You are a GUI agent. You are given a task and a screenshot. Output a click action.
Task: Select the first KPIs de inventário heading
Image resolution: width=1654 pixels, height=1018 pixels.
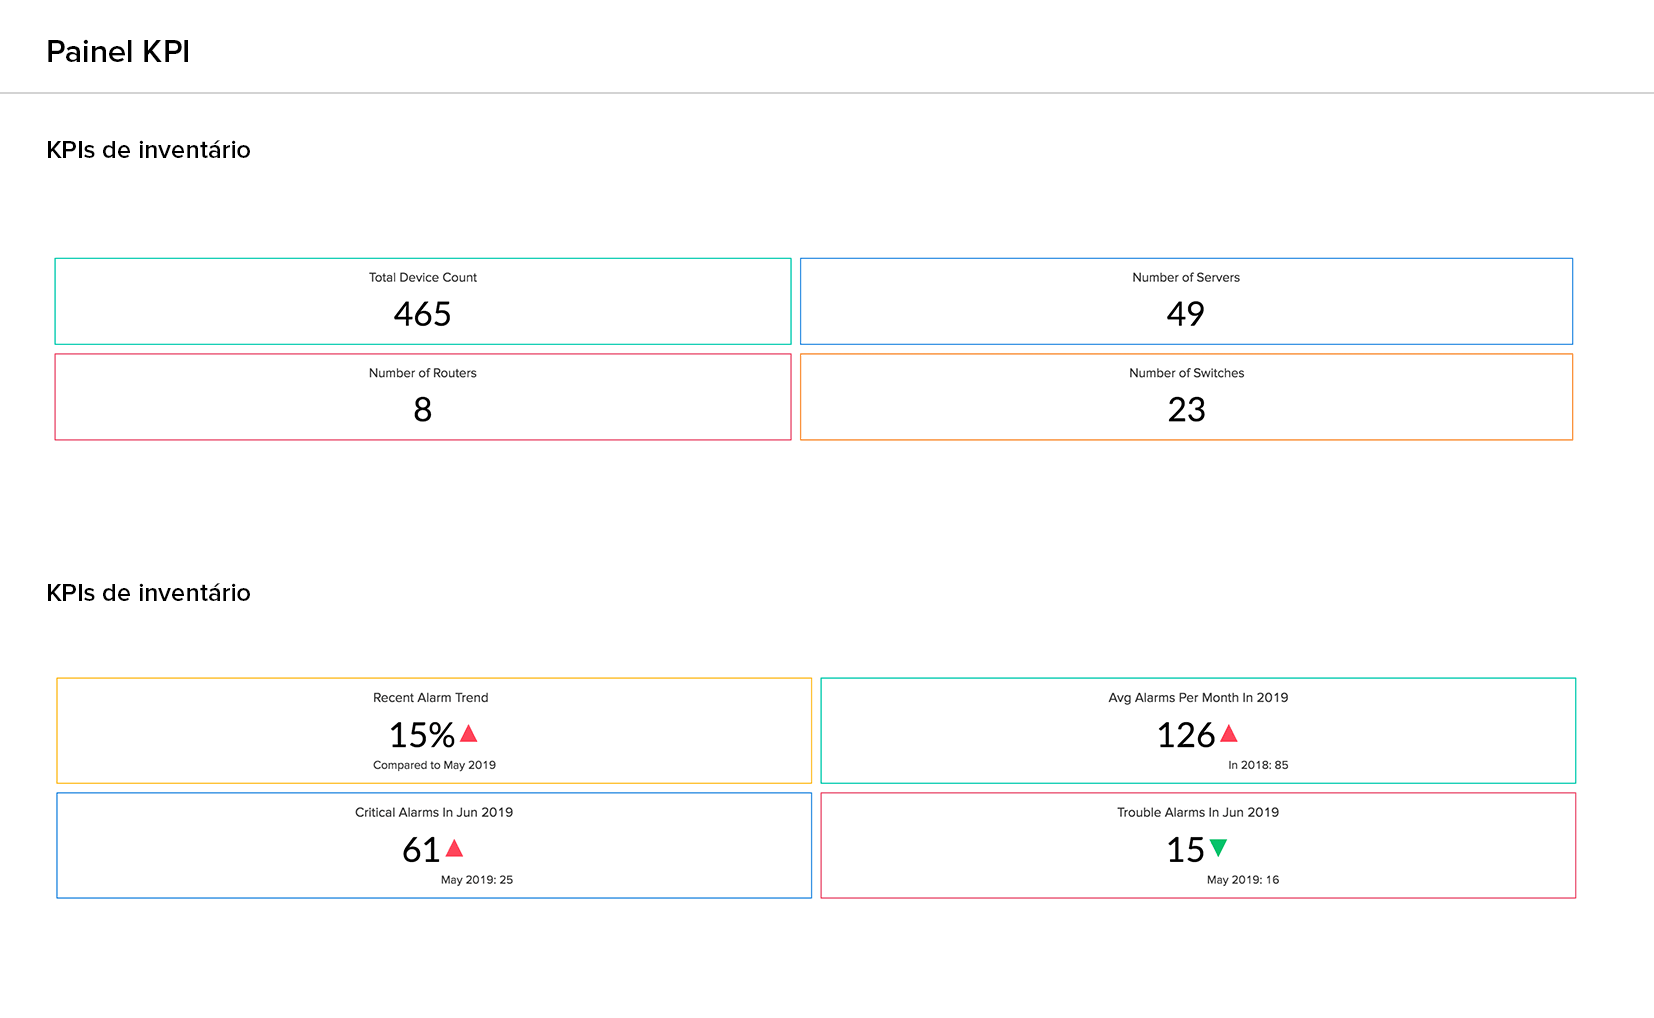tap(149, 150)
